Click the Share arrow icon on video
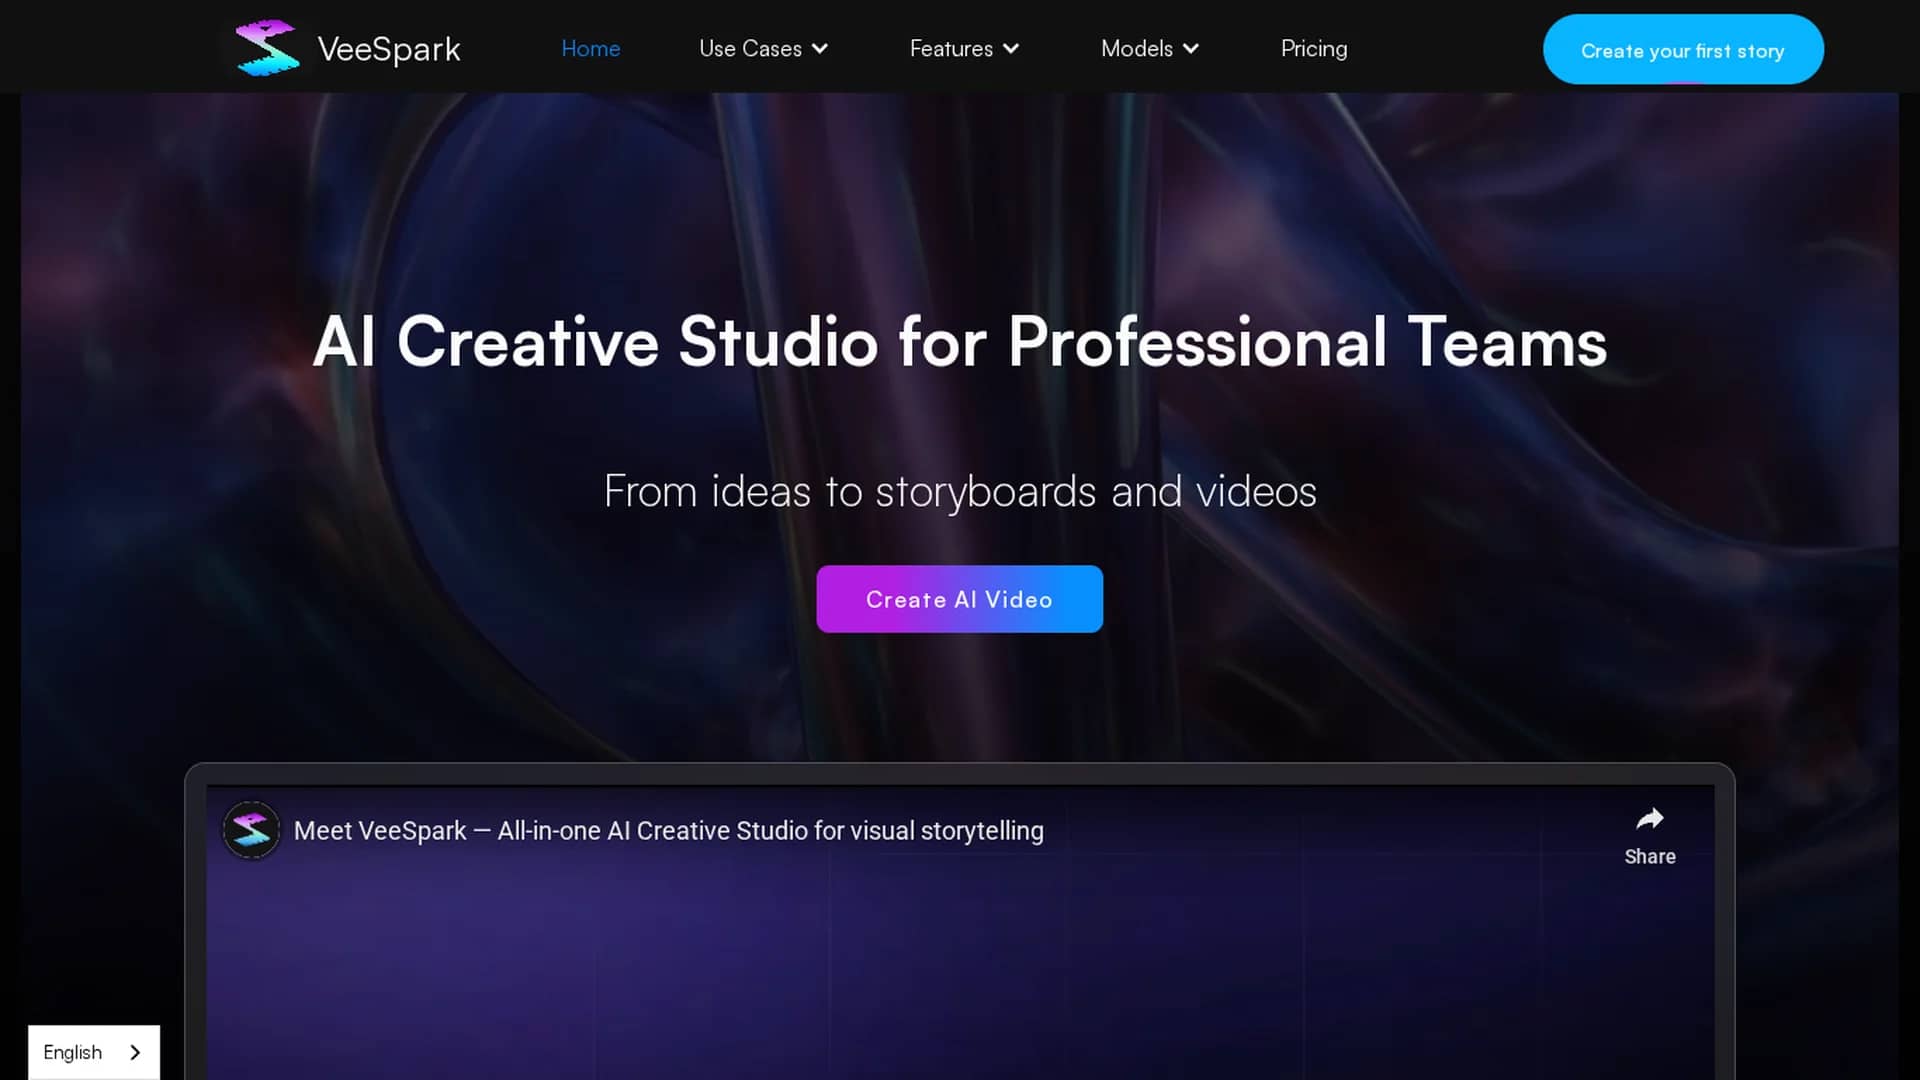The width and height of the screenshot is (1920, 1080). click(1650, 819)
